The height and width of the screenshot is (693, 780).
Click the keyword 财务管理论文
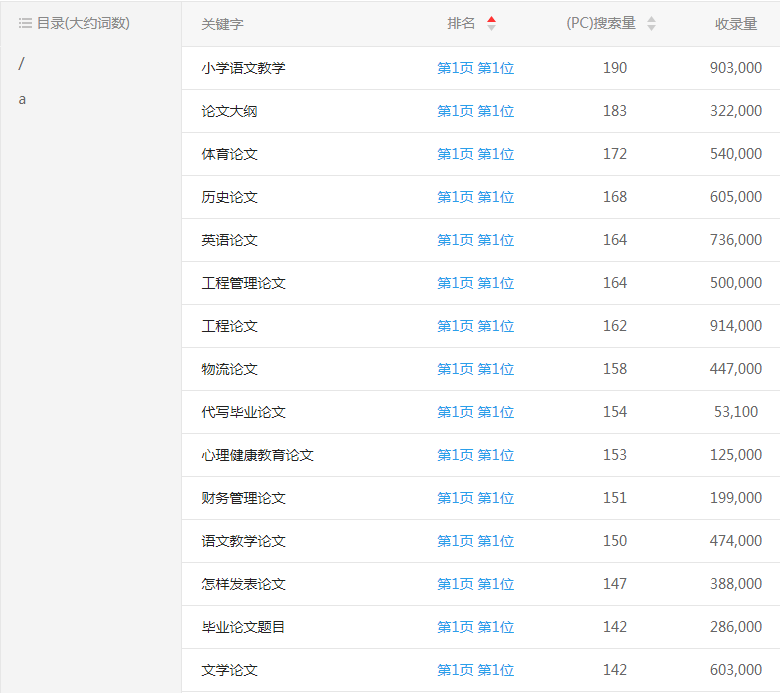(x=243, y=498)
